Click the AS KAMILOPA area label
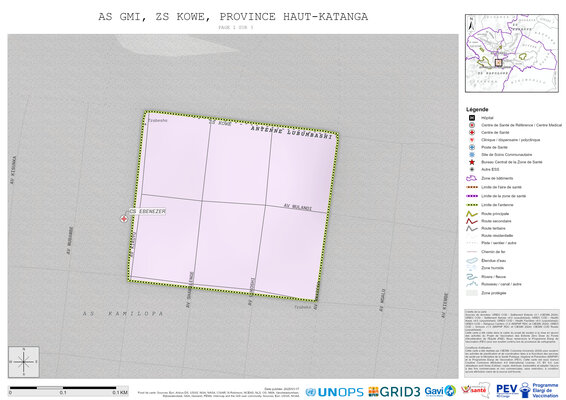The width and height of the screenshot is (566, 400). (123, 313)
